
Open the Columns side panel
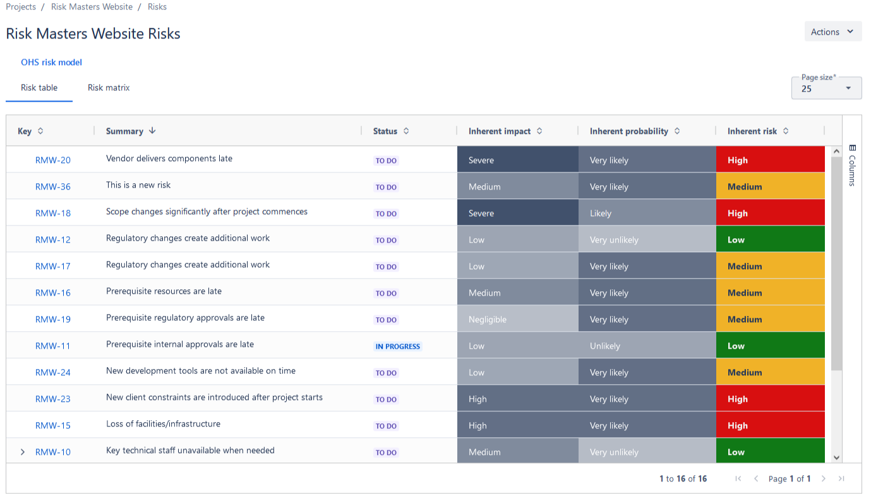pyautogui.click(x=852, y=165)
